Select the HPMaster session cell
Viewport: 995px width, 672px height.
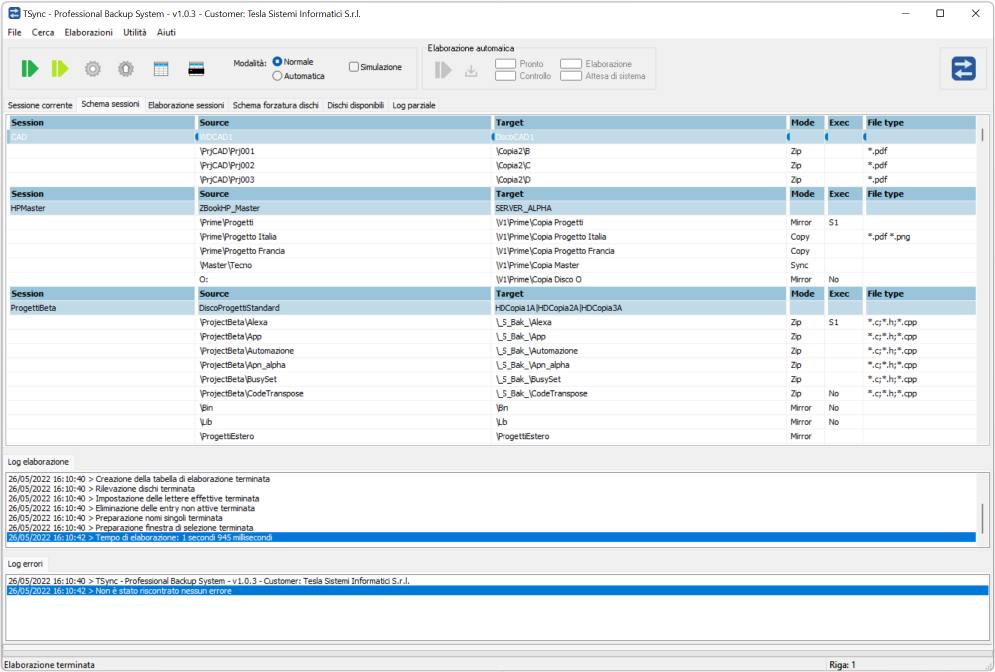102,208
